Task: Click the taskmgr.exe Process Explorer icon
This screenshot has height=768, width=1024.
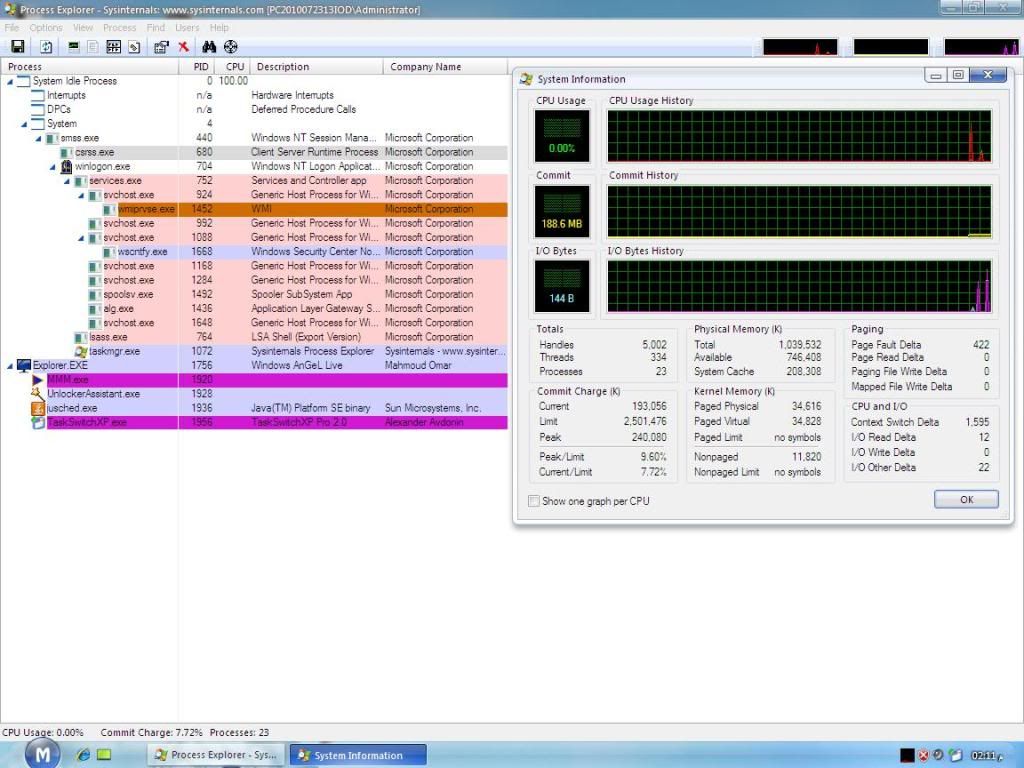Action: 80,351
